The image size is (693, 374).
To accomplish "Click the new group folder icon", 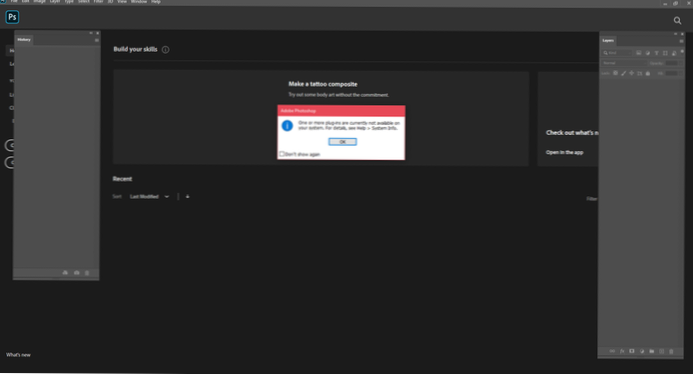I will [x=651, y=351].
